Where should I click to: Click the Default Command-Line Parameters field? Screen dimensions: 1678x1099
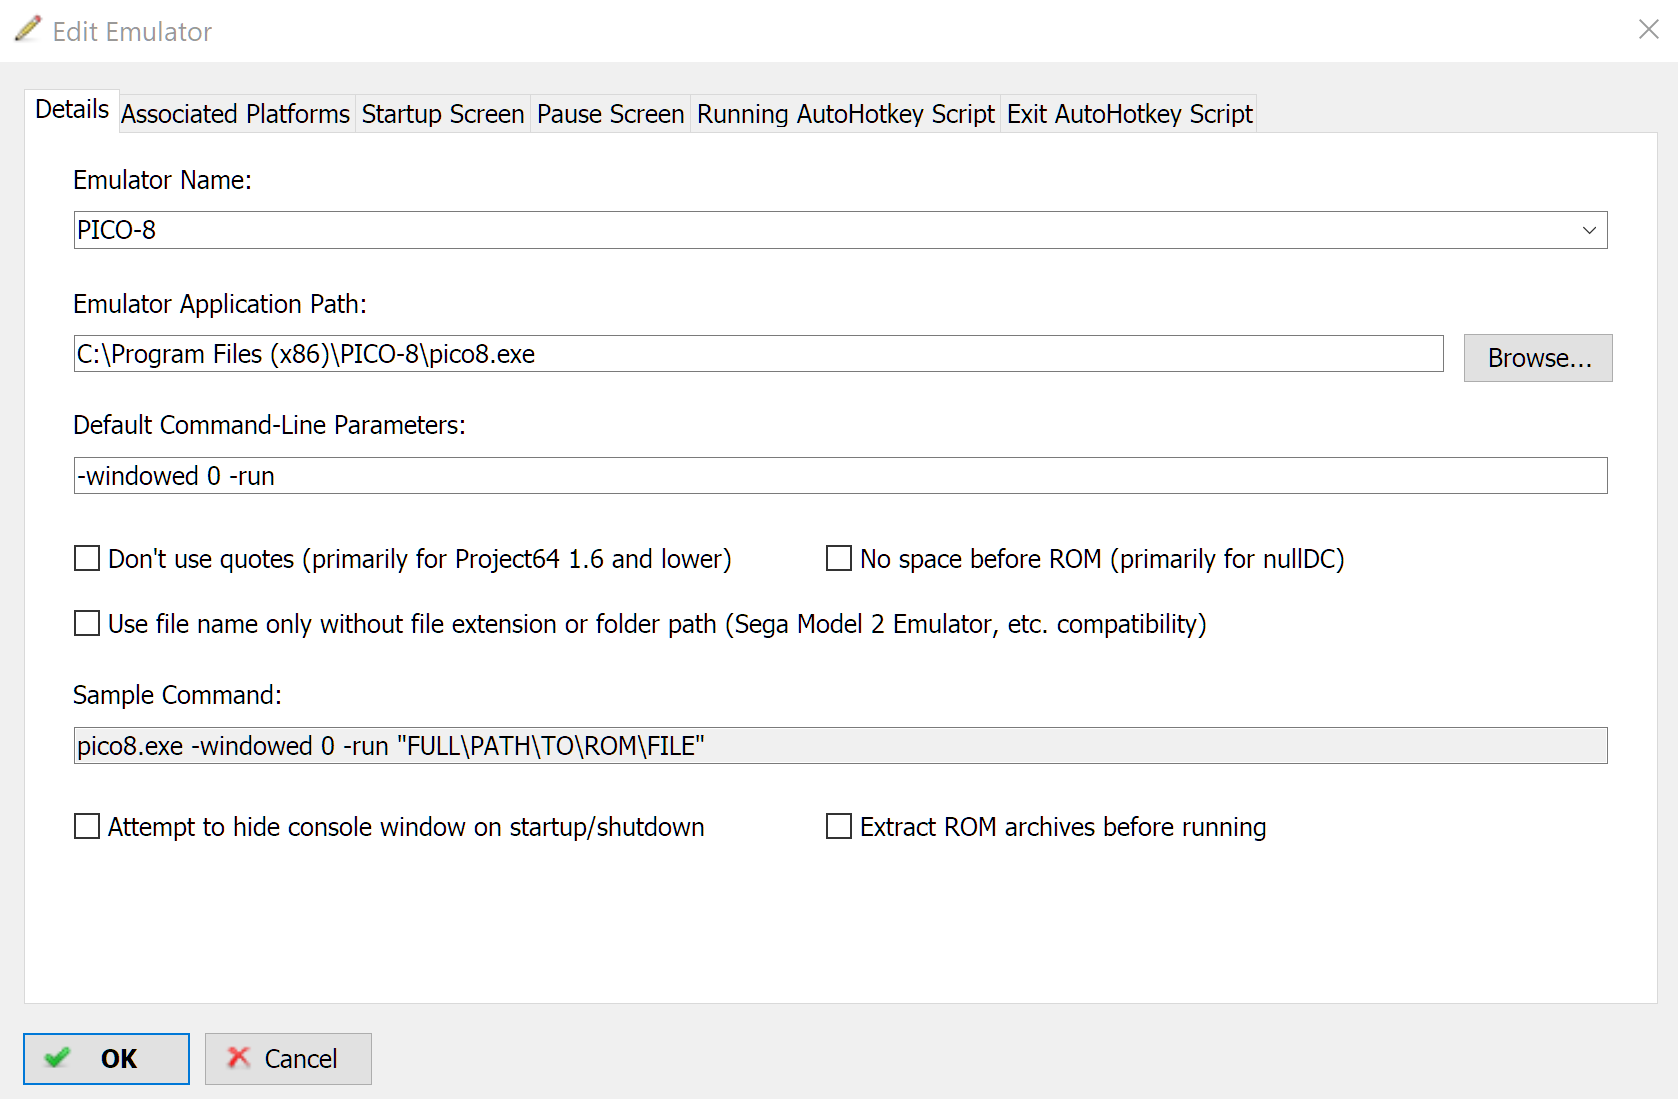(841, 476)
